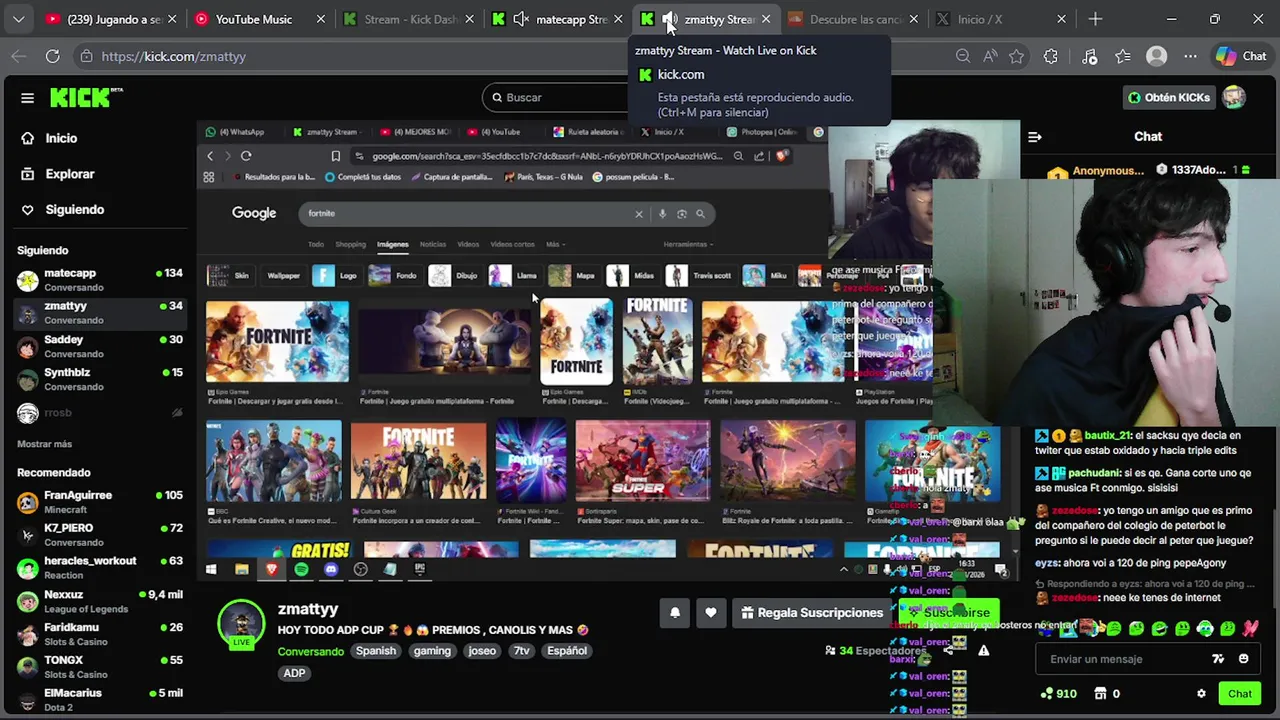This screenshot has width=1280, height=720.
Task: Open media control music icon
Action: pyautogui.click(x=1090, y=57)
